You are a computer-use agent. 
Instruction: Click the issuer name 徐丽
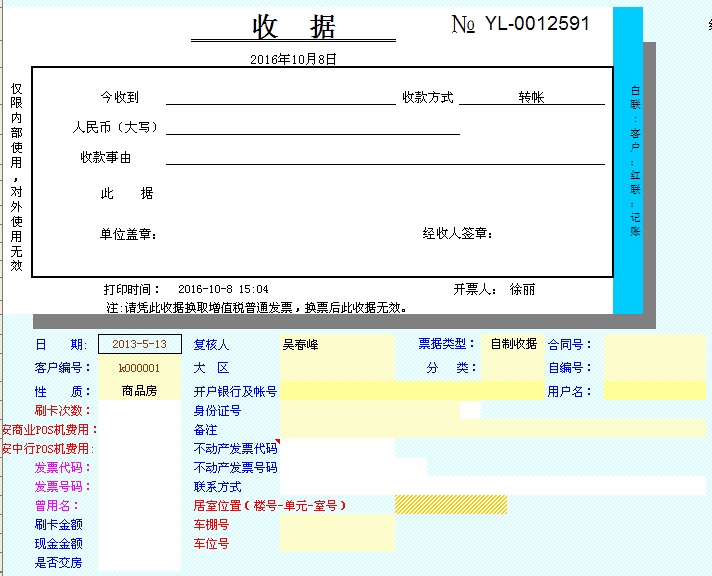[x=522, y=289]
